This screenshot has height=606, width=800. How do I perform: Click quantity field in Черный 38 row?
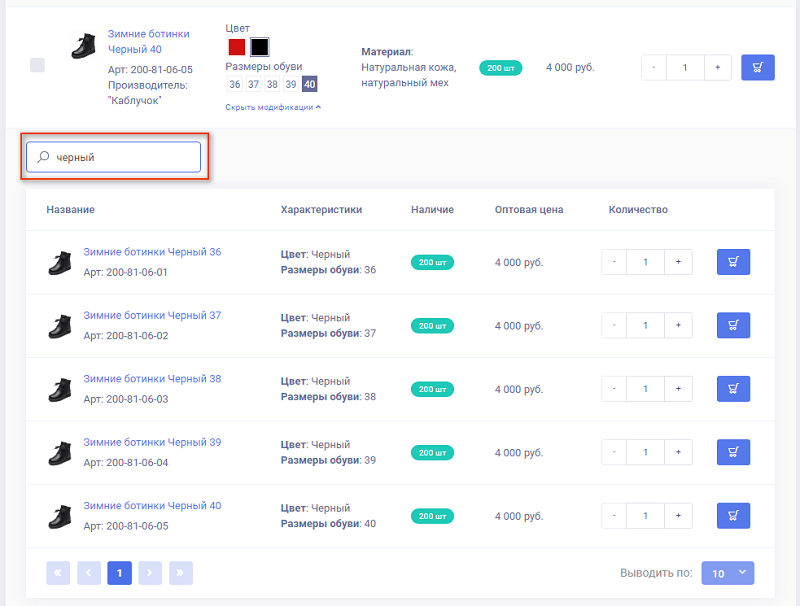click(x=645, y=389)
